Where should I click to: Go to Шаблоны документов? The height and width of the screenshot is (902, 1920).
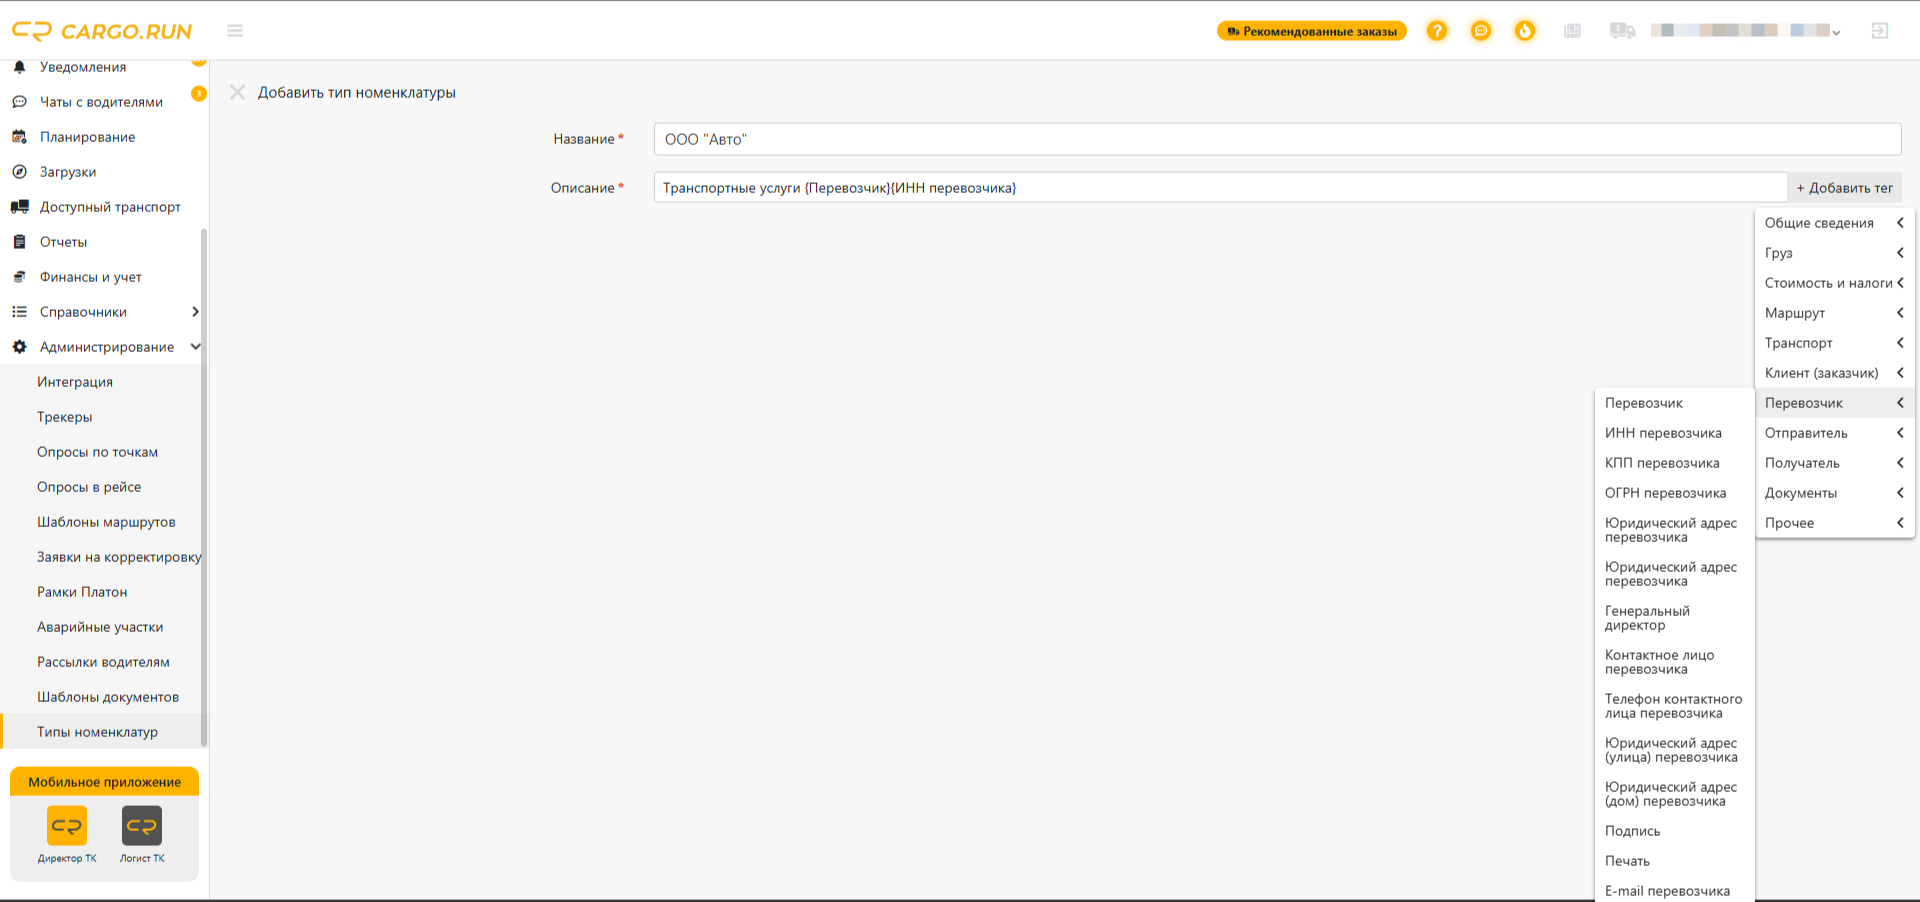tap(108, 697)
